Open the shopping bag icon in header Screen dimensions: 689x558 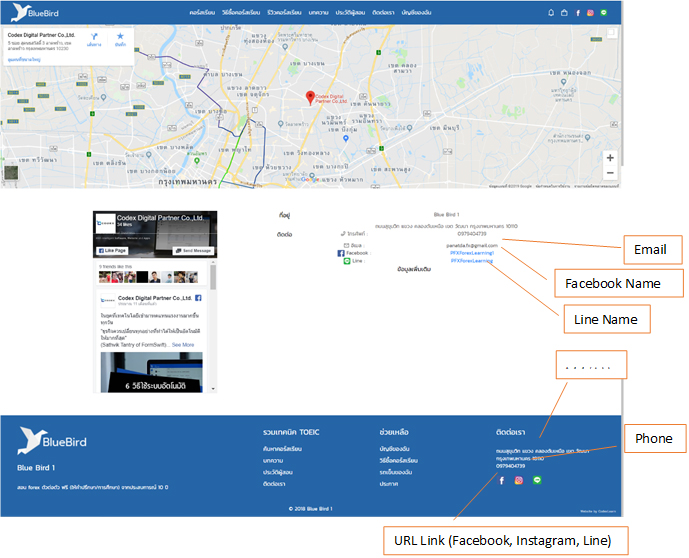pos(564,13)
